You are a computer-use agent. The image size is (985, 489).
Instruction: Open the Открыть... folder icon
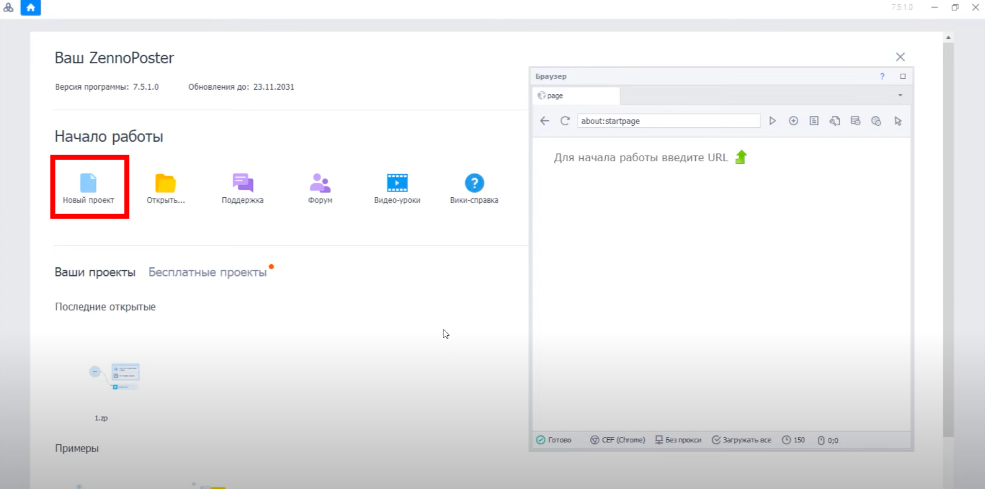click(x=166, y=183)
